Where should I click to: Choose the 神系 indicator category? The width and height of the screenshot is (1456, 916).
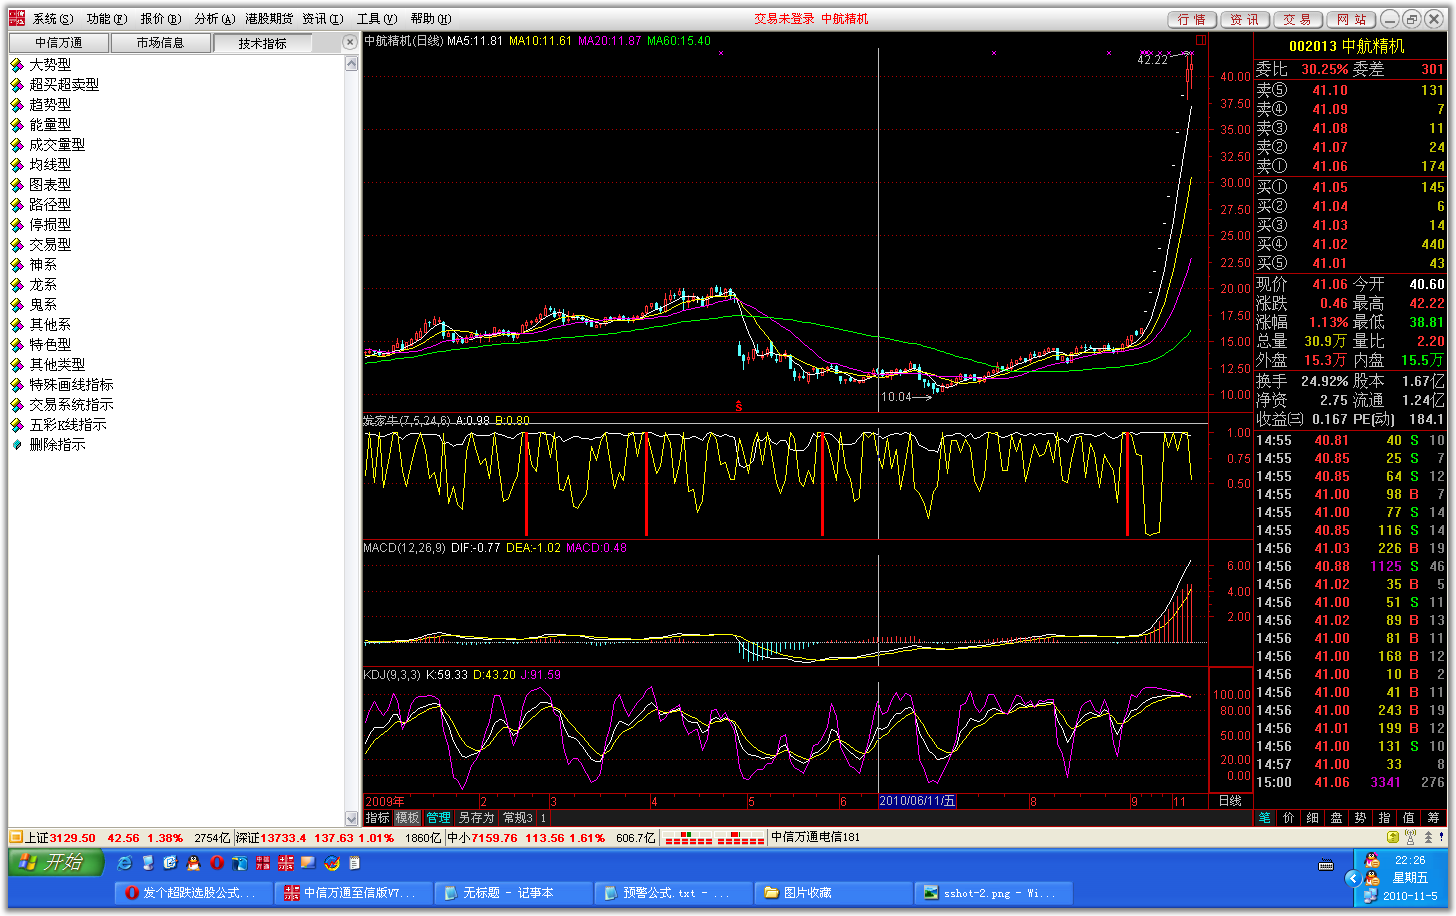tap(43, 265)
